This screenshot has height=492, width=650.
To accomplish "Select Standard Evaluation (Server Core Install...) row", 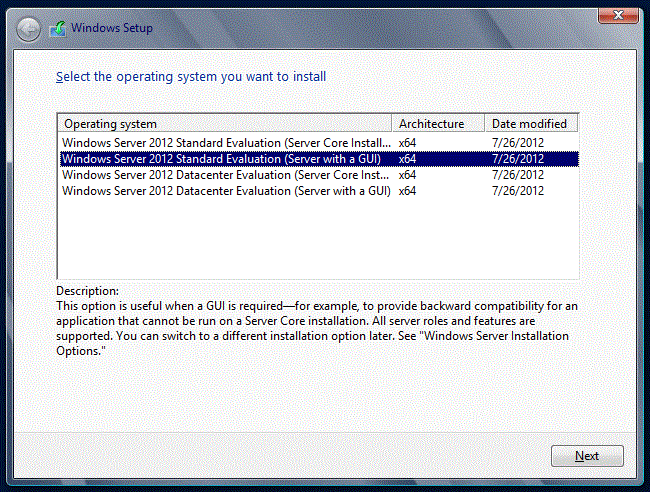I will [319, 143].
